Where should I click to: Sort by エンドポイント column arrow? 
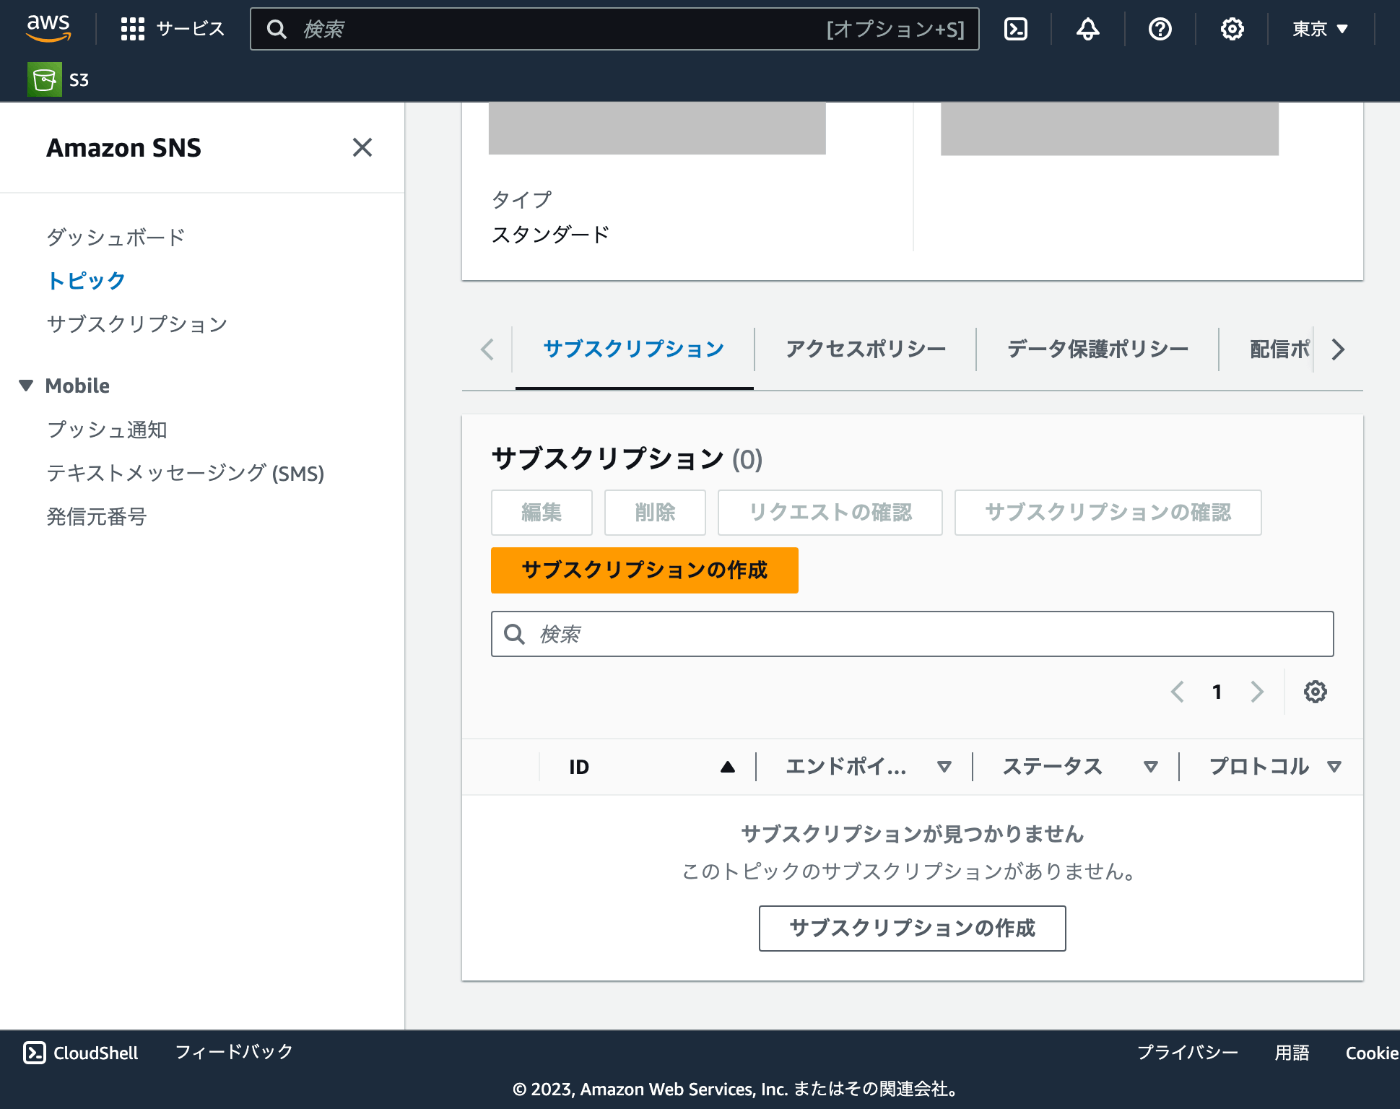tap(944, 767)
